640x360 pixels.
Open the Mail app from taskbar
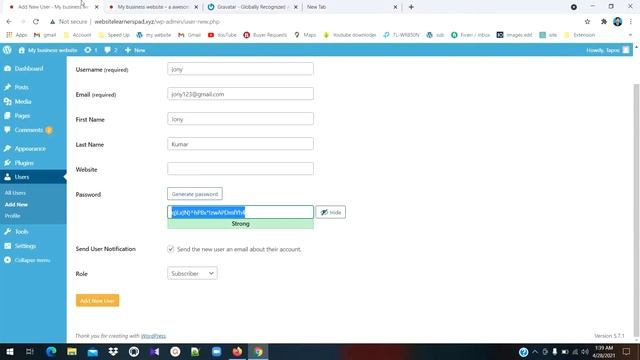pos(93,351)
